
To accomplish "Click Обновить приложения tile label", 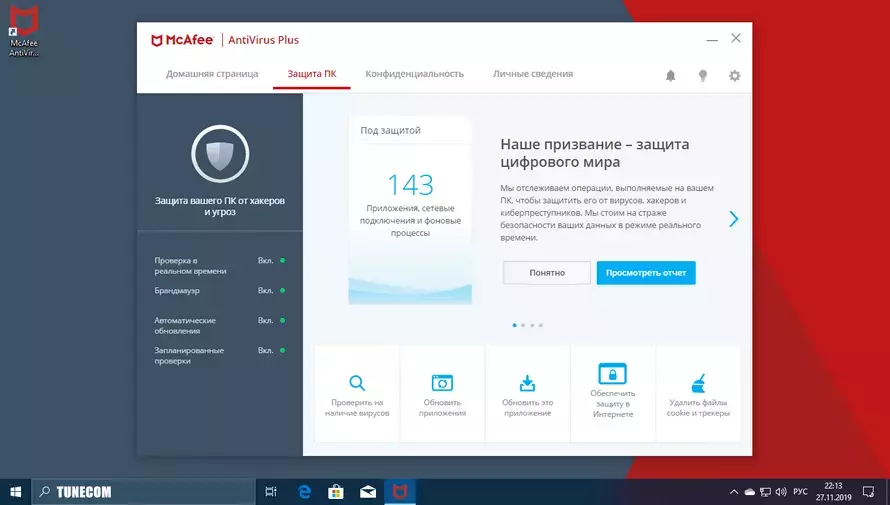I will point(442,408).
